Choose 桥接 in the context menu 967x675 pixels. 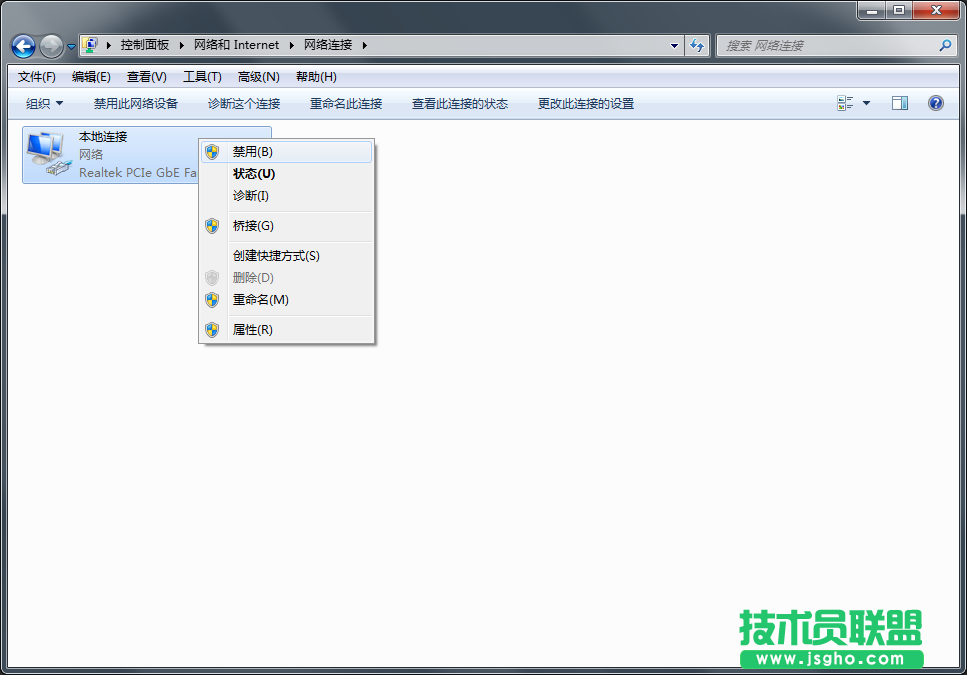(x=253, y=225)
